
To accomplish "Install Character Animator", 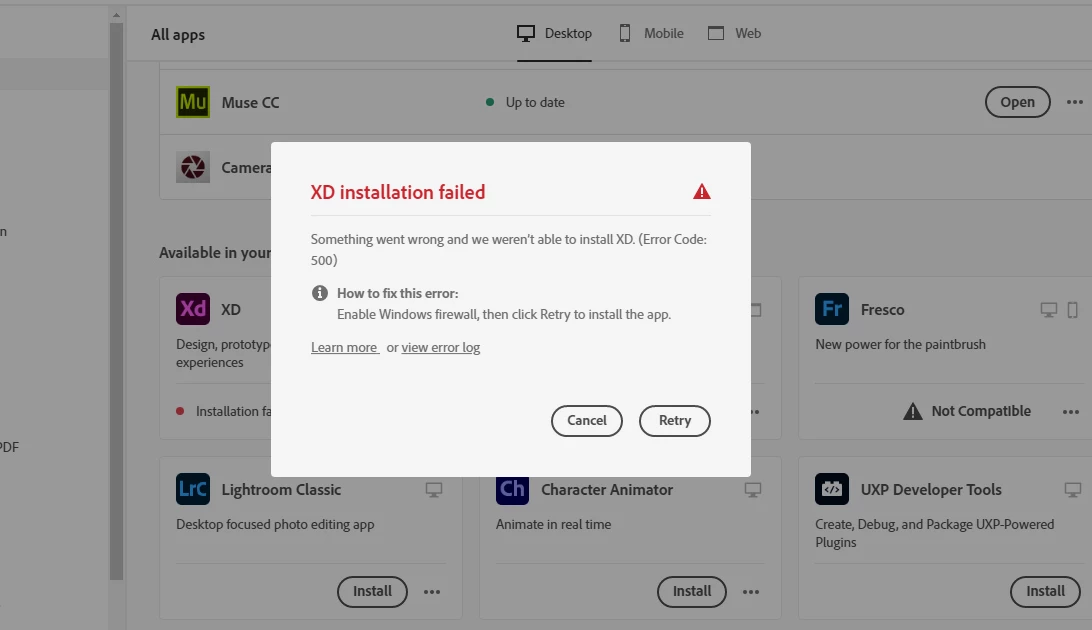I will (692, 592).
